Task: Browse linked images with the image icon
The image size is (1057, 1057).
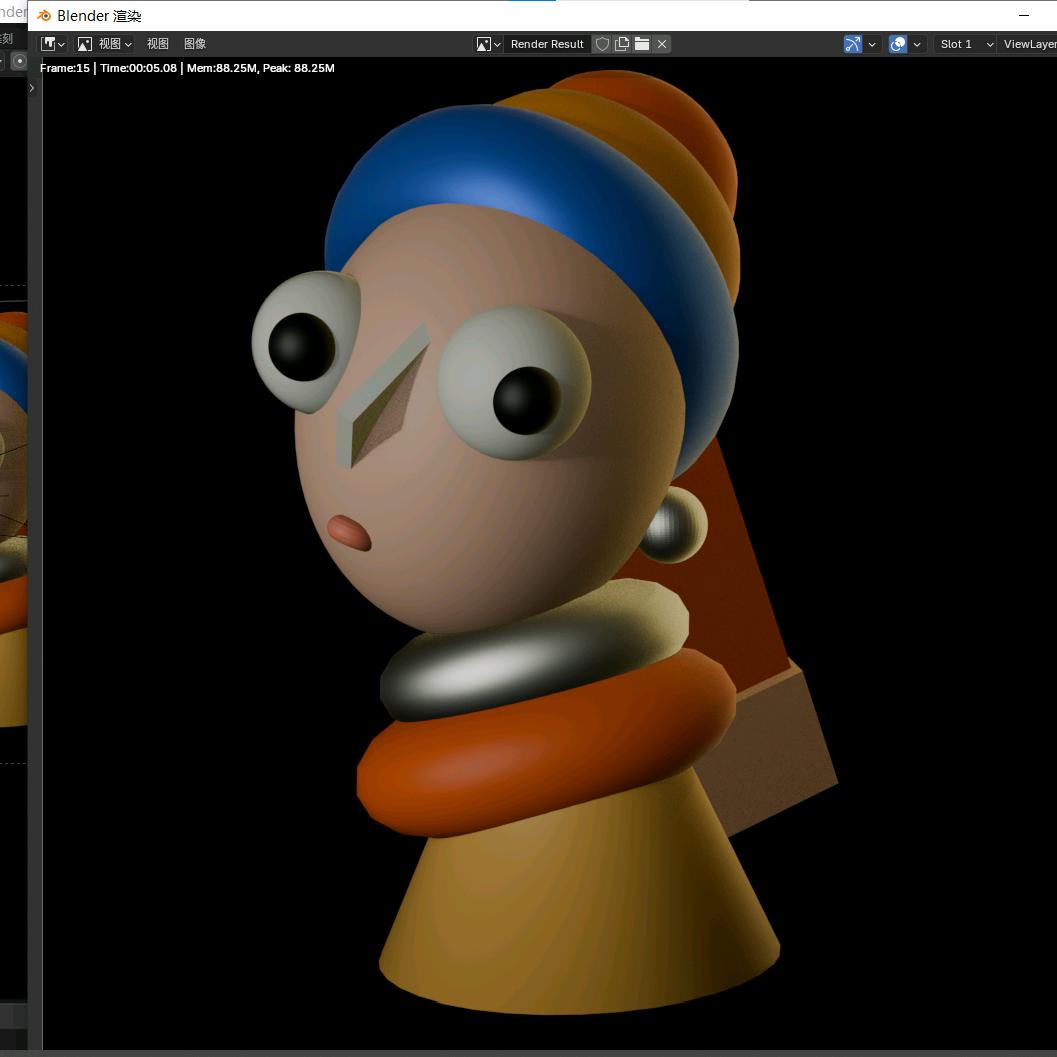Action: [488, 44]
